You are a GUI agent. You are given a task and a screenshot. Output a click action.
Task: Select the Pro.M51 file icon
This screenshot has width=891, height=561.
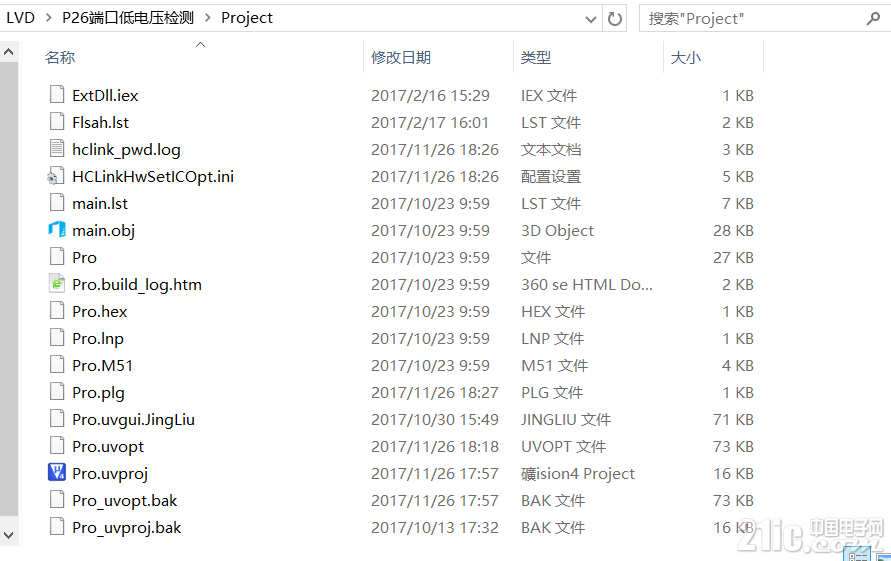click(x=57, y=365)
